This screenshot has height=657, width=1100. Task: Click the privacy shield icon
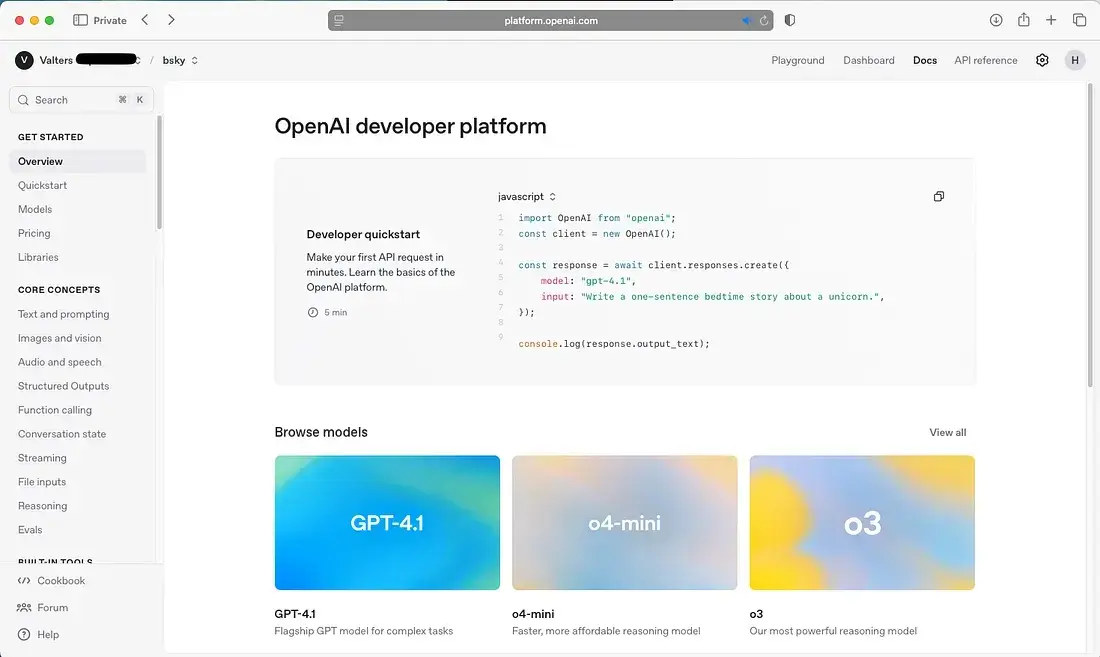click(789, 20)
